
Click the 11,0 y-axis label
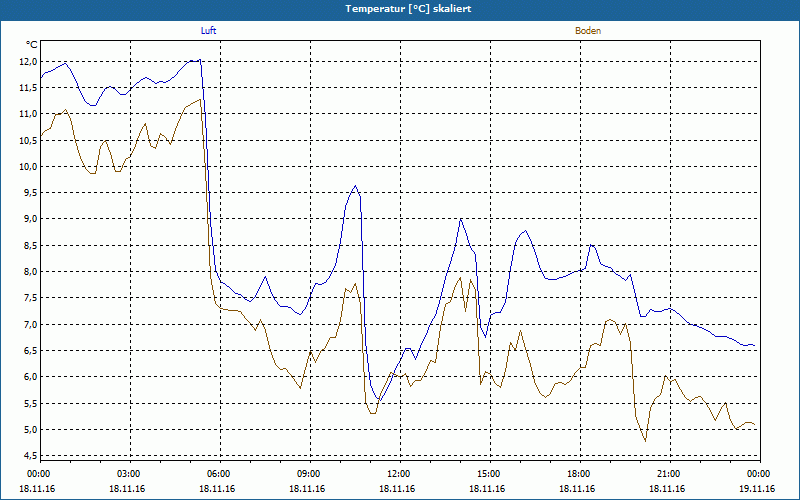29,114
